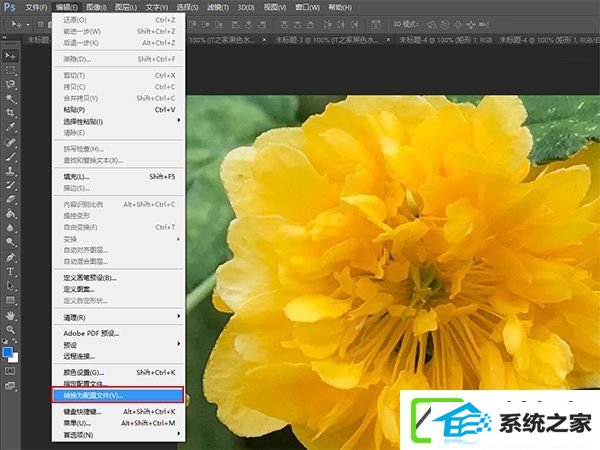Viewport: 600px width, 450px height.
Task: Select the Brush tool
Action: 10,157
